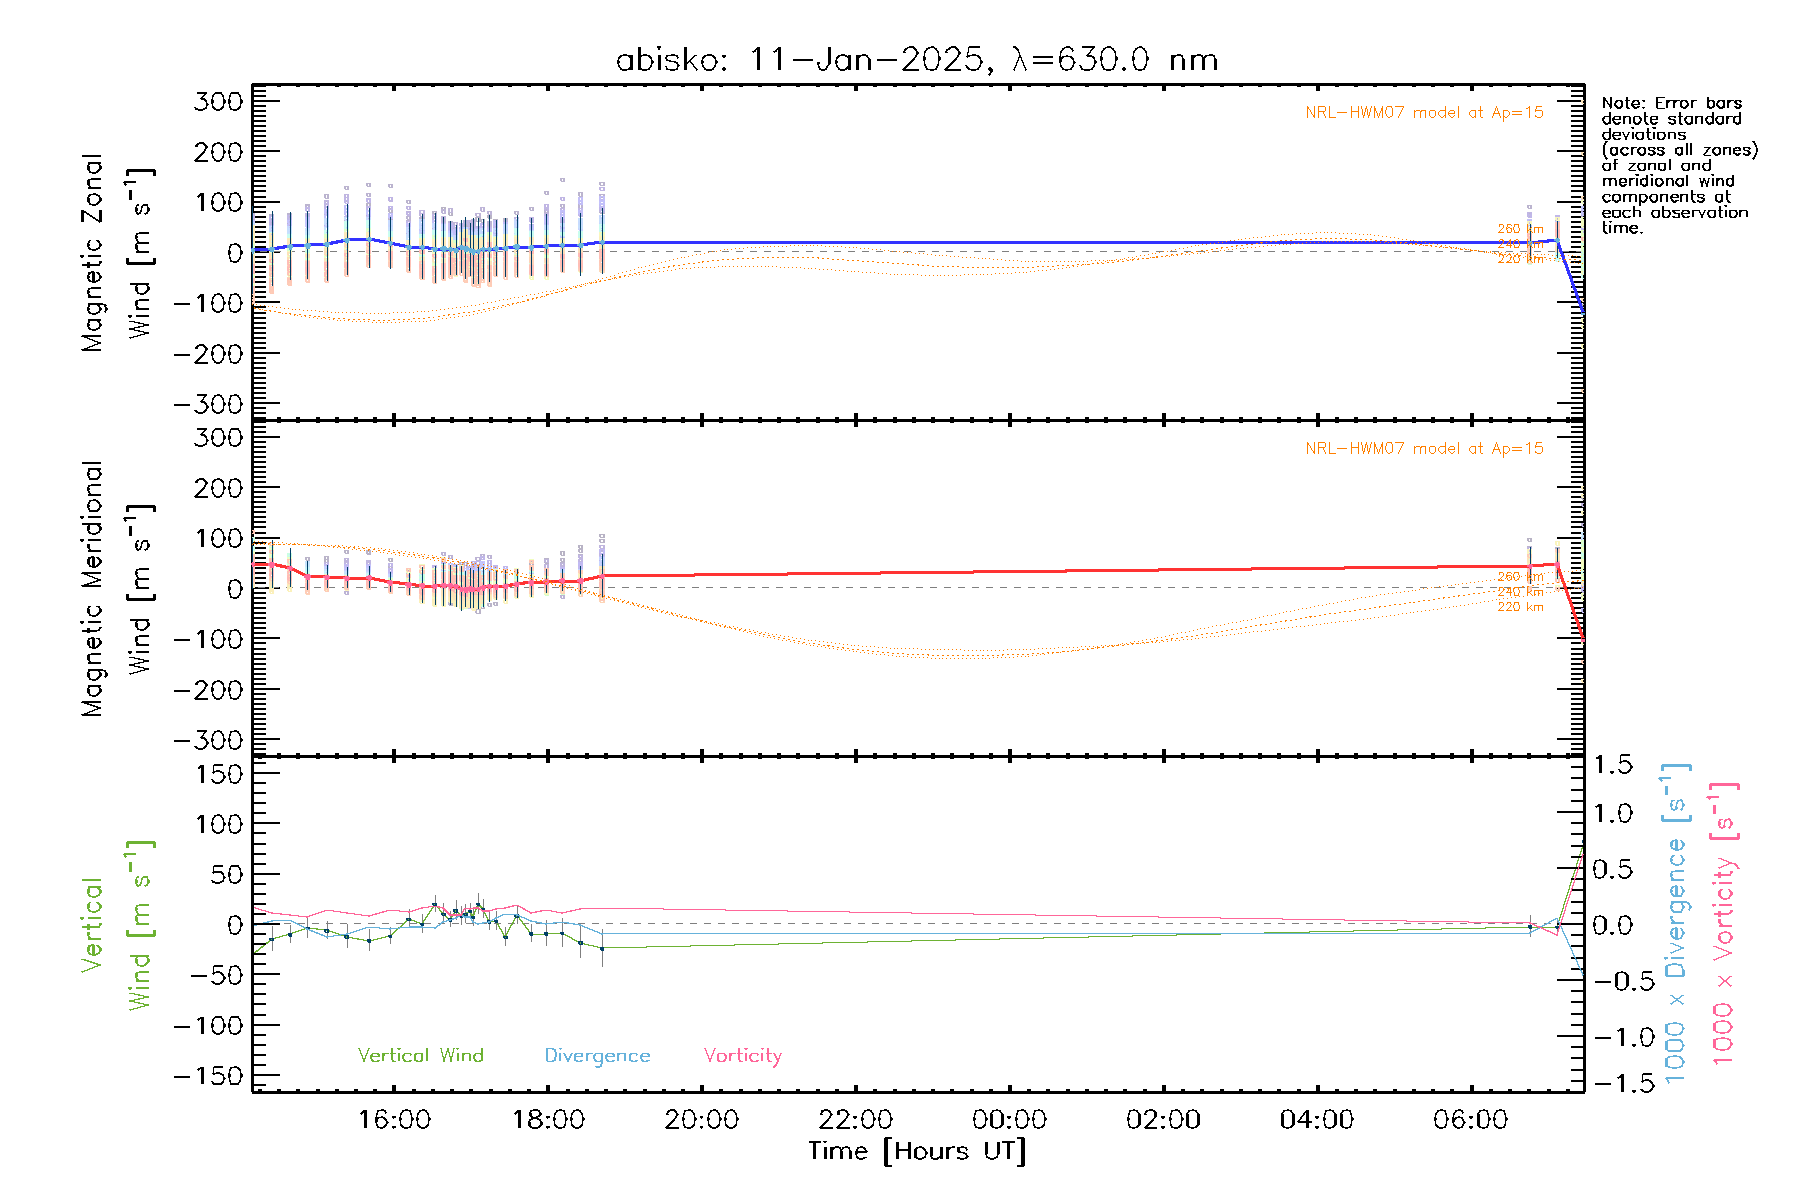Click the 150 tick label on vertical wind axis
Viewport: 1800px width, 1200px height.
219,774
